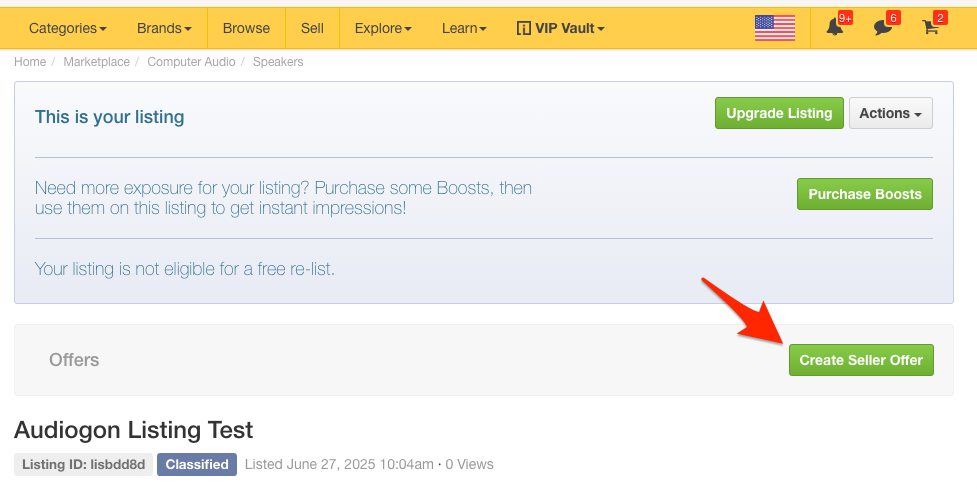Follow the Home breadcrumb link
The width and height of the screenshot is (977, 489).
pos(30,62)
